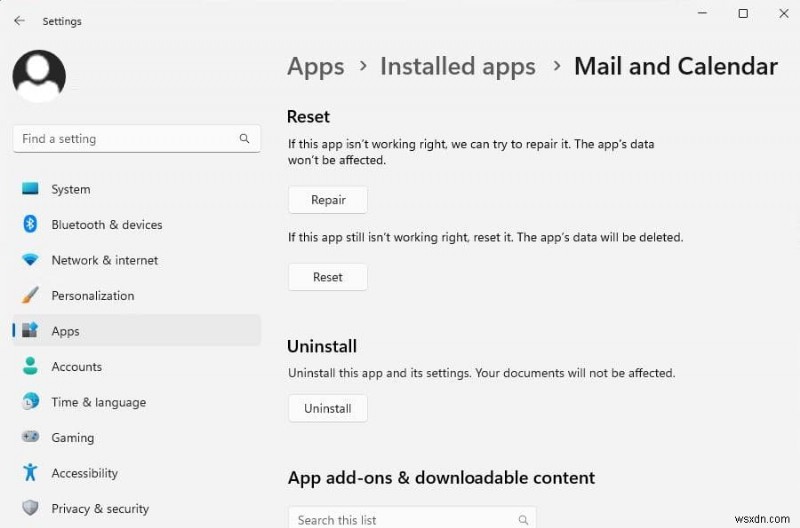This screenshot has width=800, height=528.
Task: Go to Installed apps breadcrumb
Action: pyautogui.click(x=458, y=67)
